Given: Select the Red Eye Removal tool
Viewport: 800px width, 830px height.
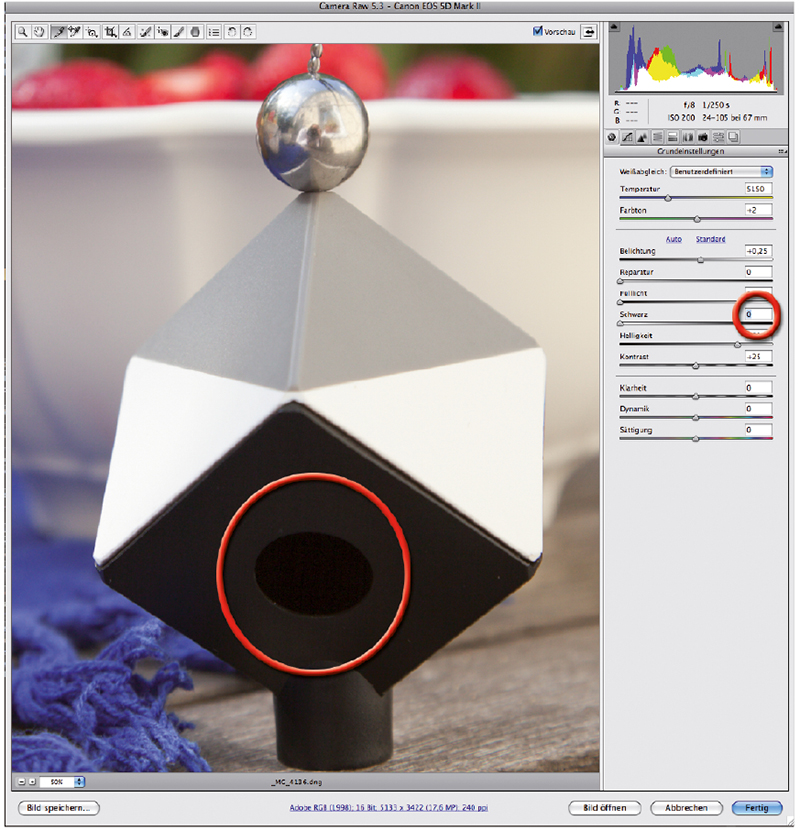Looking at the screenshot, I should (x=162, y=32).
